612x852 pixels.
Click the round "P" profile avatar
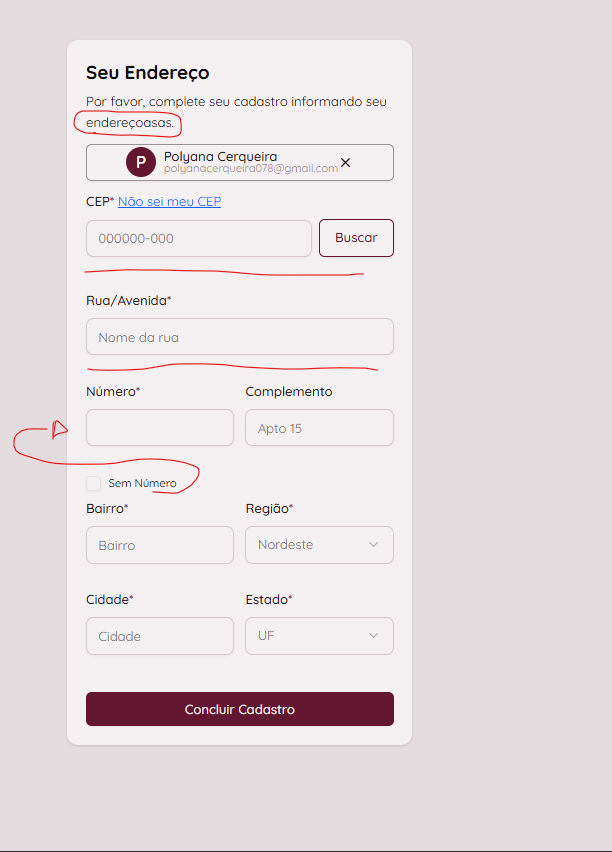tap(141, 162)
